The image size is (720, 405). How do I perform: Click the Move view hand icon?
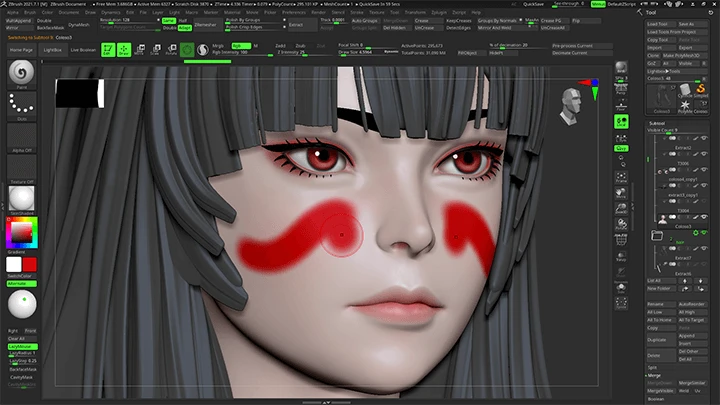621,193
